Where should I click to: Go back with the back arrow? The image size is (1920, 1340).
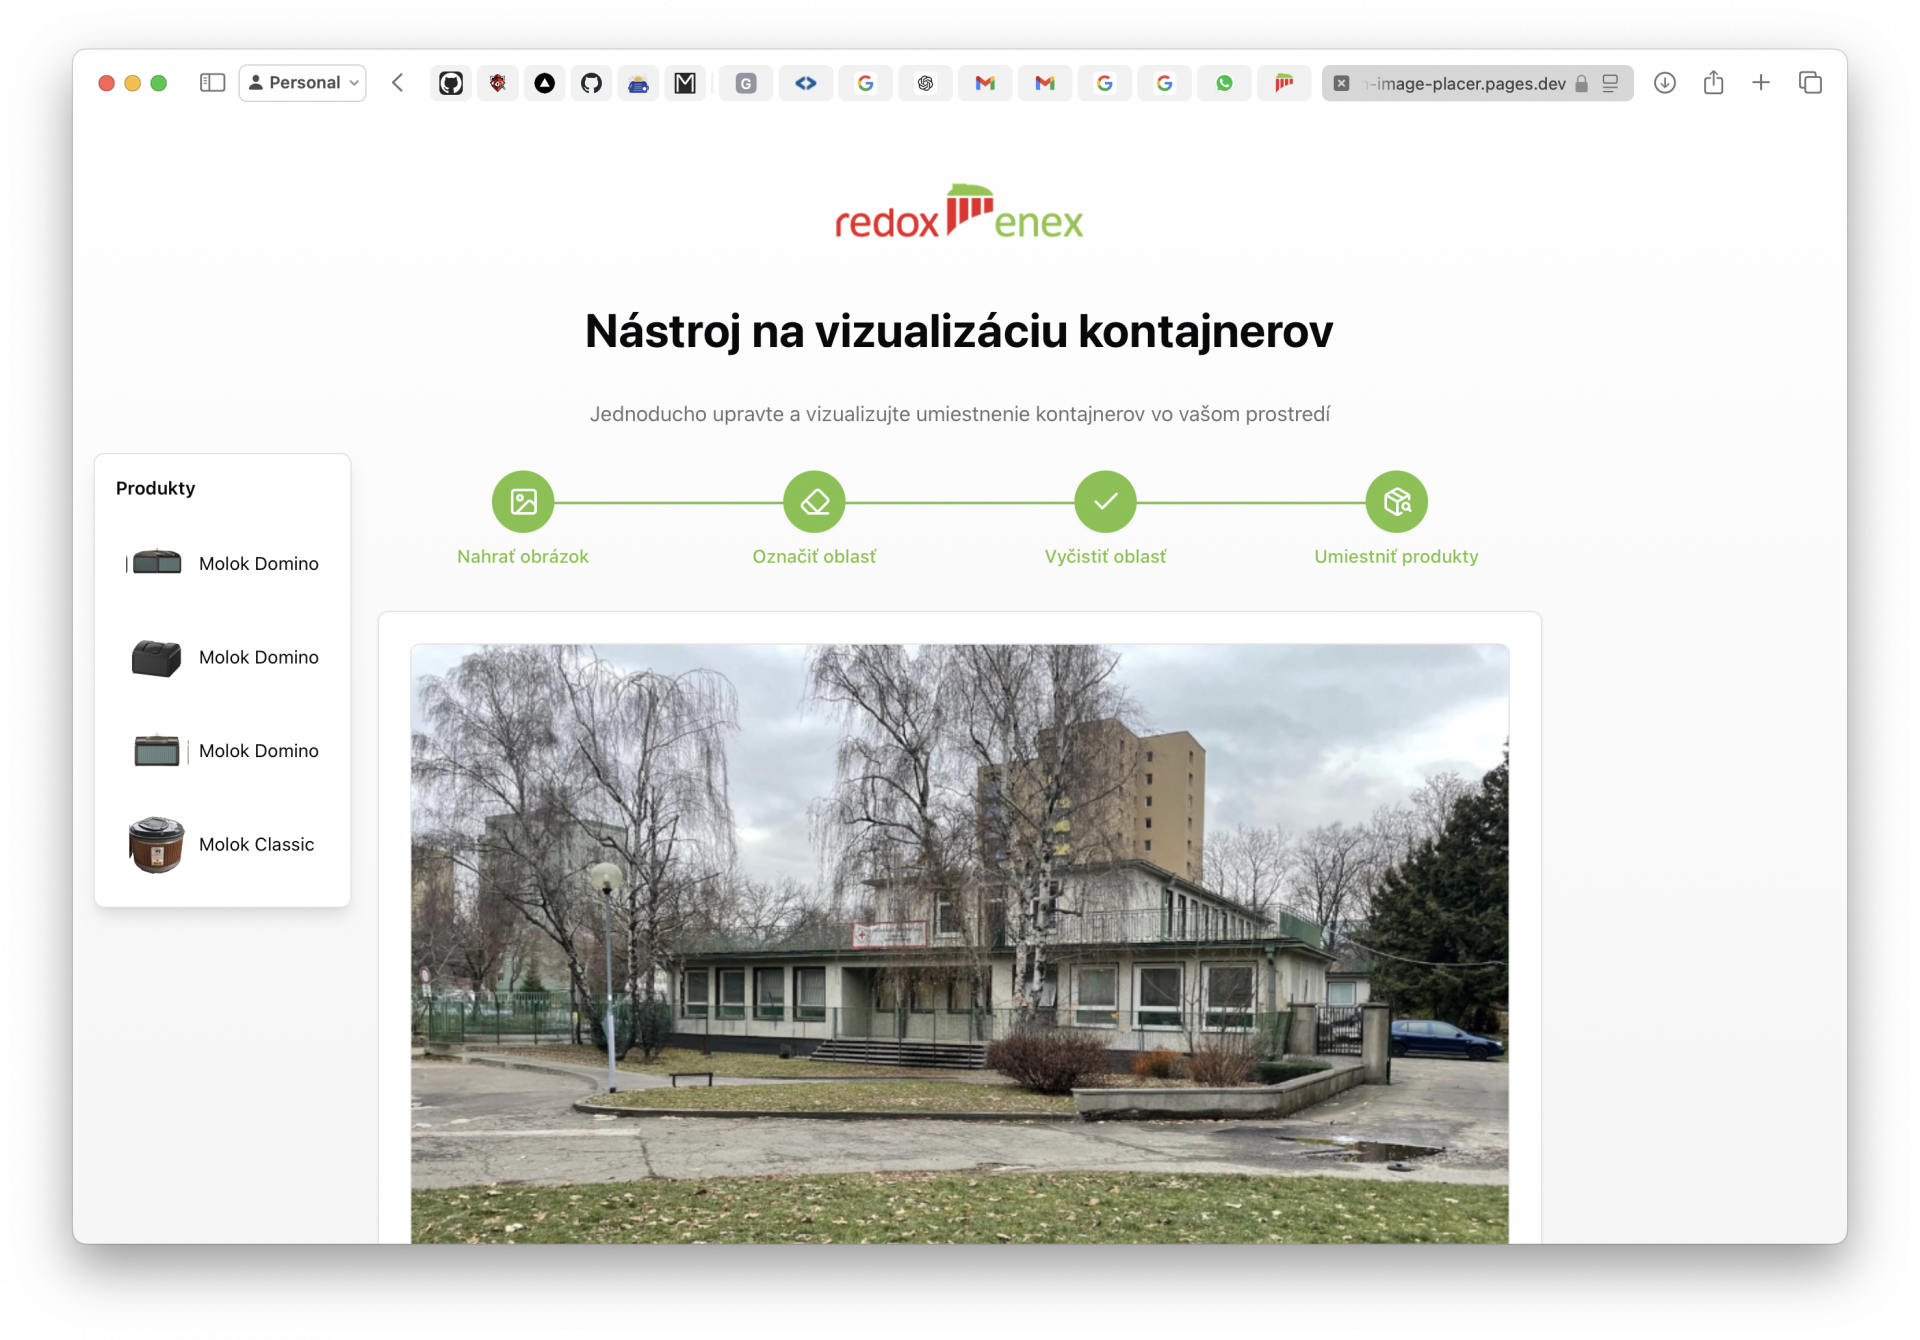(x=398, y=83)
